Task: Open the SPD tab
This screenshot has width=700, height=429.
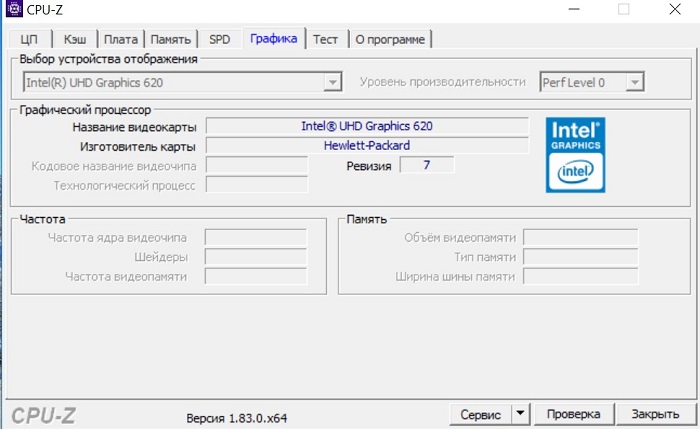Action: (x=220, y=39)
